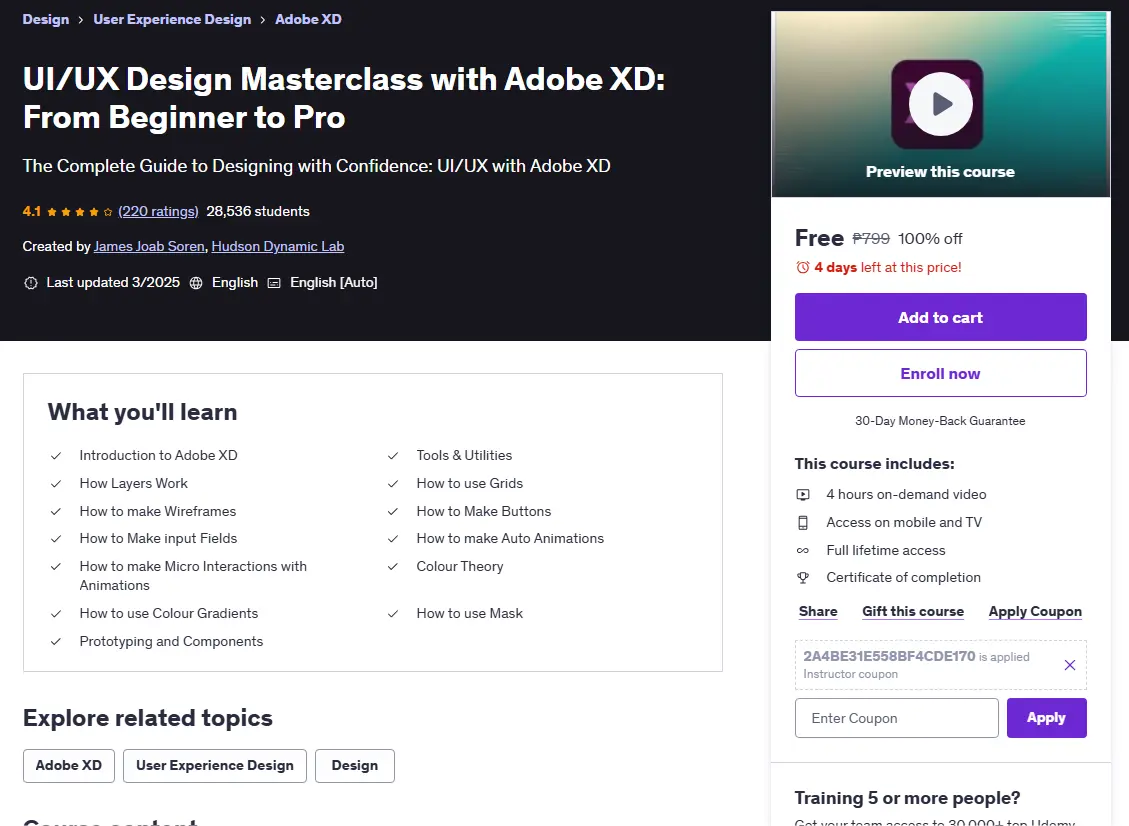Click the clock icon beside Last updated

30,283
